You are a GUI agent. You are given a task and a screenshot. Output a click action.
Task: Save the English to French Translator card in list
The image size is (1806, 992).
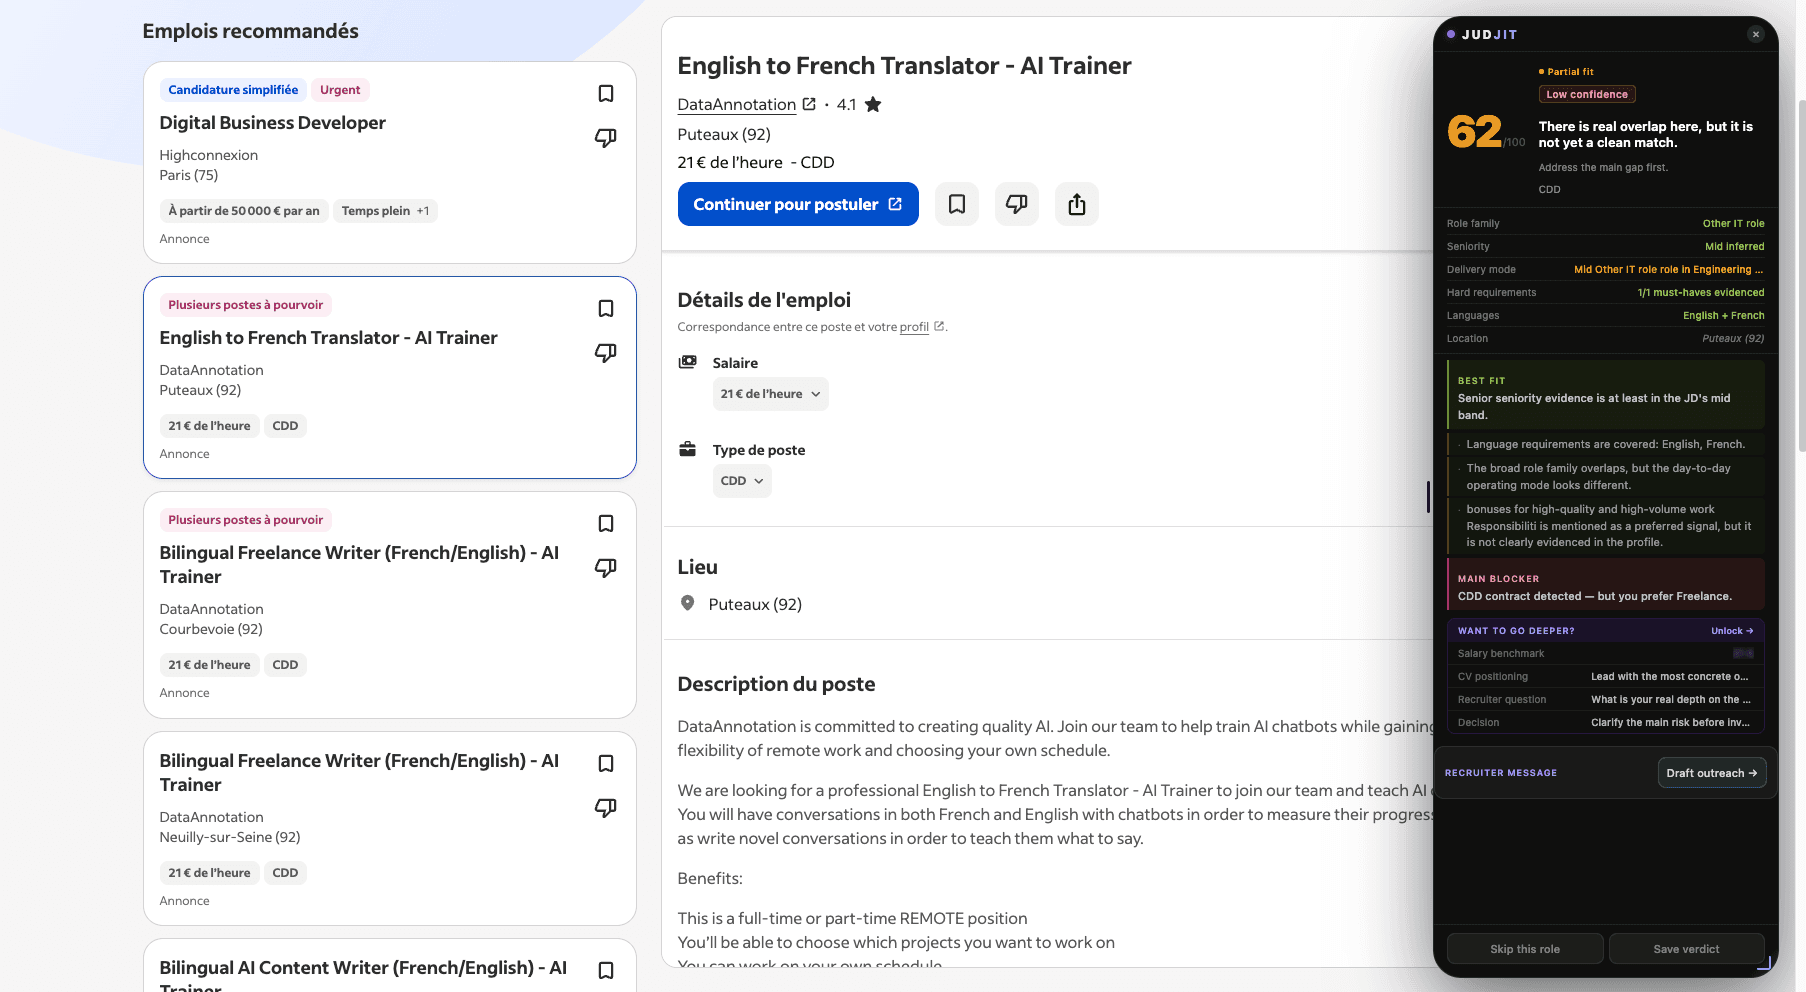click(606, 308)
